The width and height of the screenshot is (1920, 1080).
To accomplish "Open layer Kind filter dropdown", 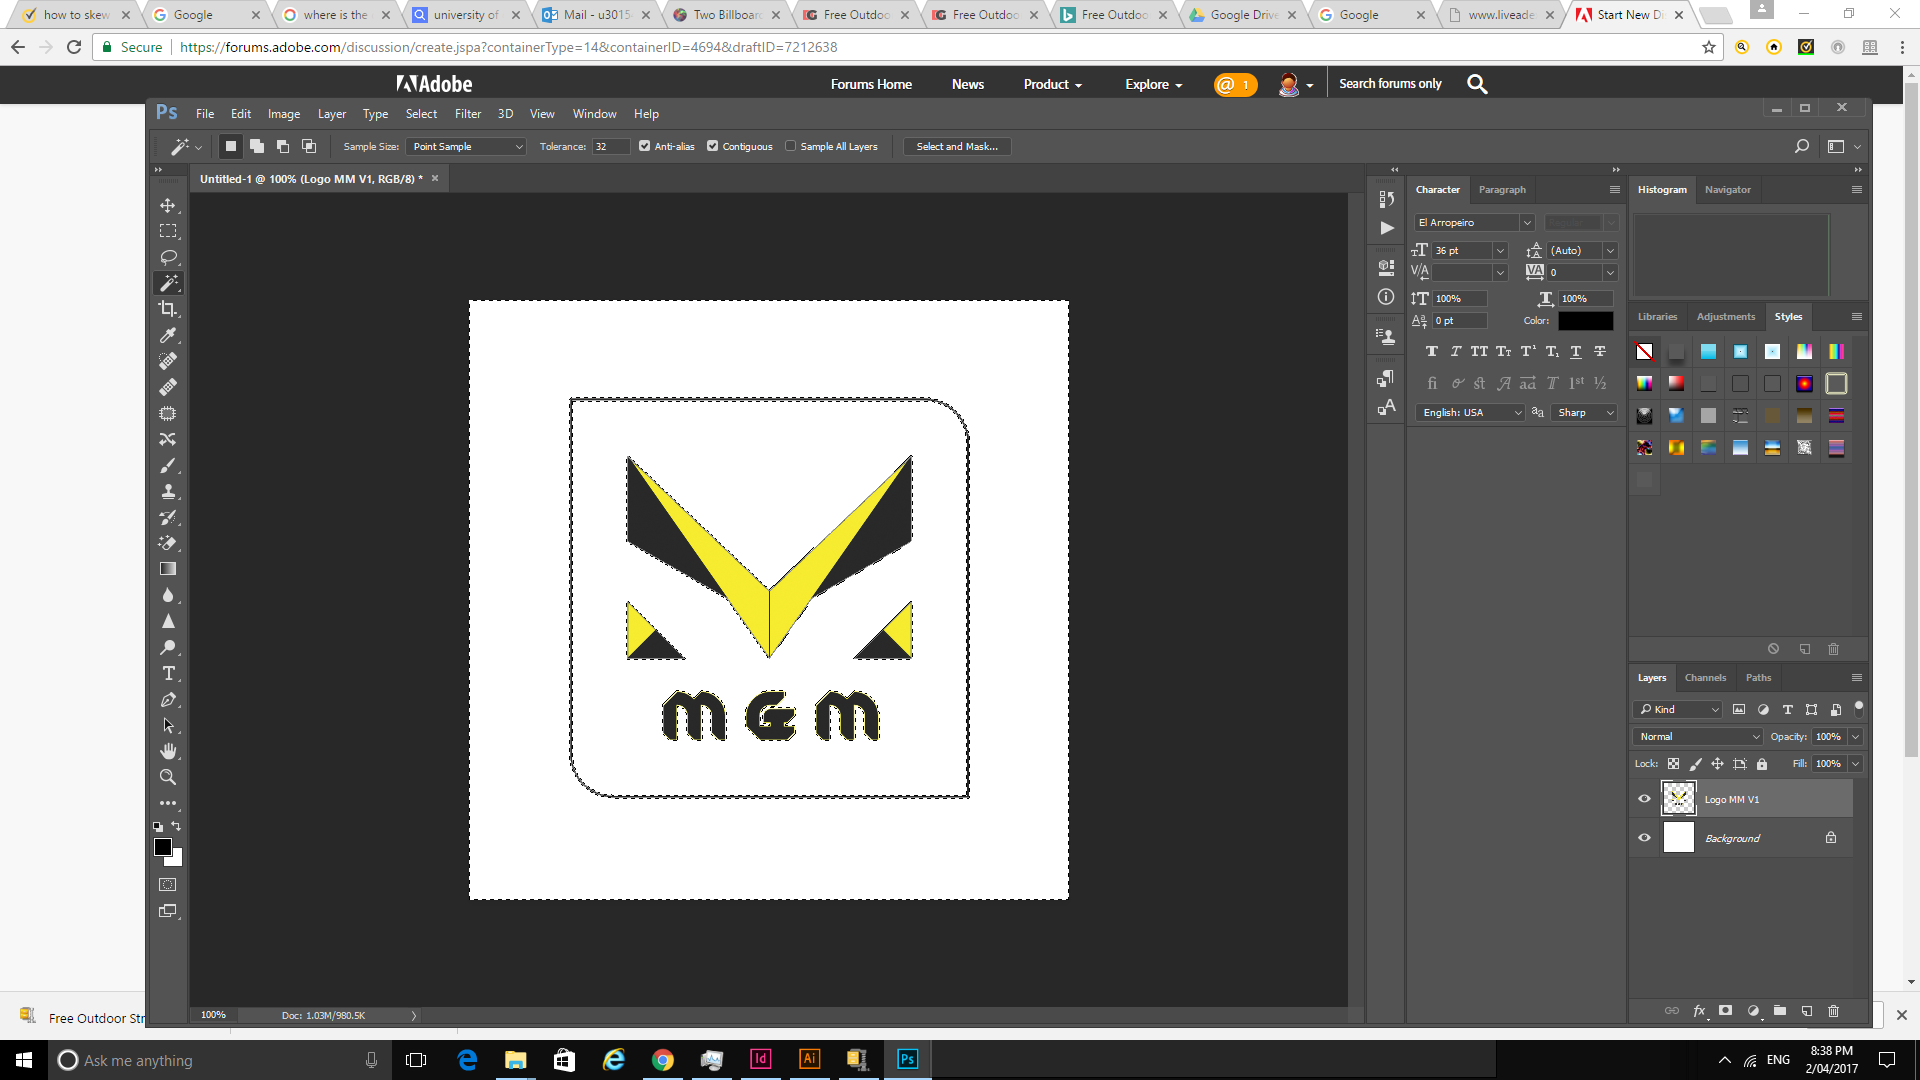I will pyautogui.click(x=1678, y=710).
